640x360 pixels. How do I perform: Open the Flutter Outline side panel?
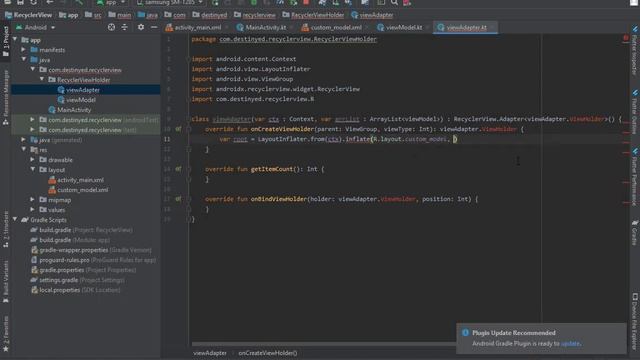point(635,111)
